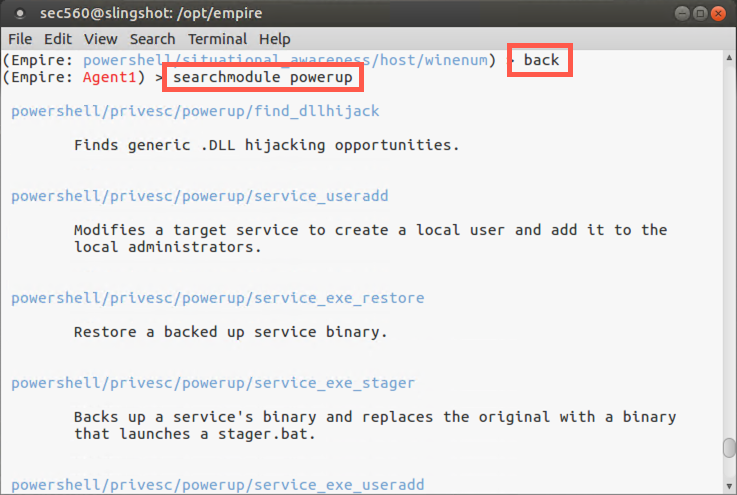Image resolution: width=737 pixels, height=495 pixels.
Task: Click the vertical scrollbar thumb
Action: tap(729, 448)
